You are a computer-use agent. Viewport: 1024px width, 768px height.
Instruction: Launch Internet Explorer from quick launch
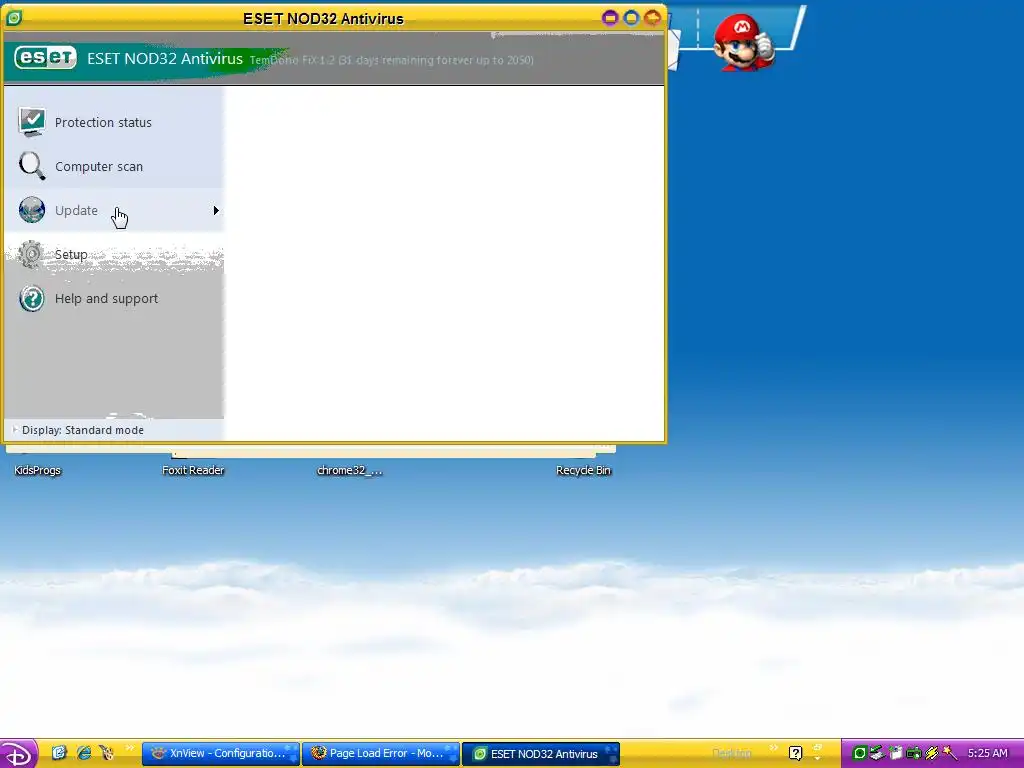click(x=84, y=753)
